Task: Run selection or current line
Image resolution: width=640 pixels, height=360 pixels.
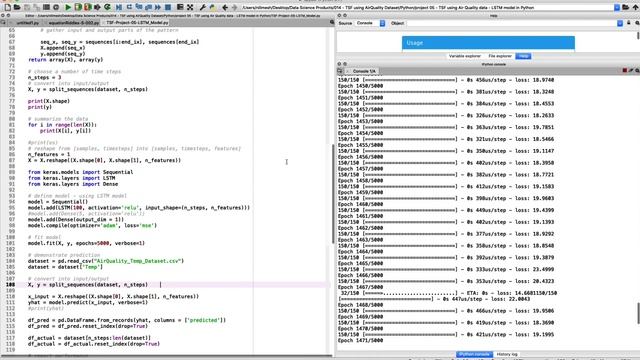Action: (x=97, y=7)
